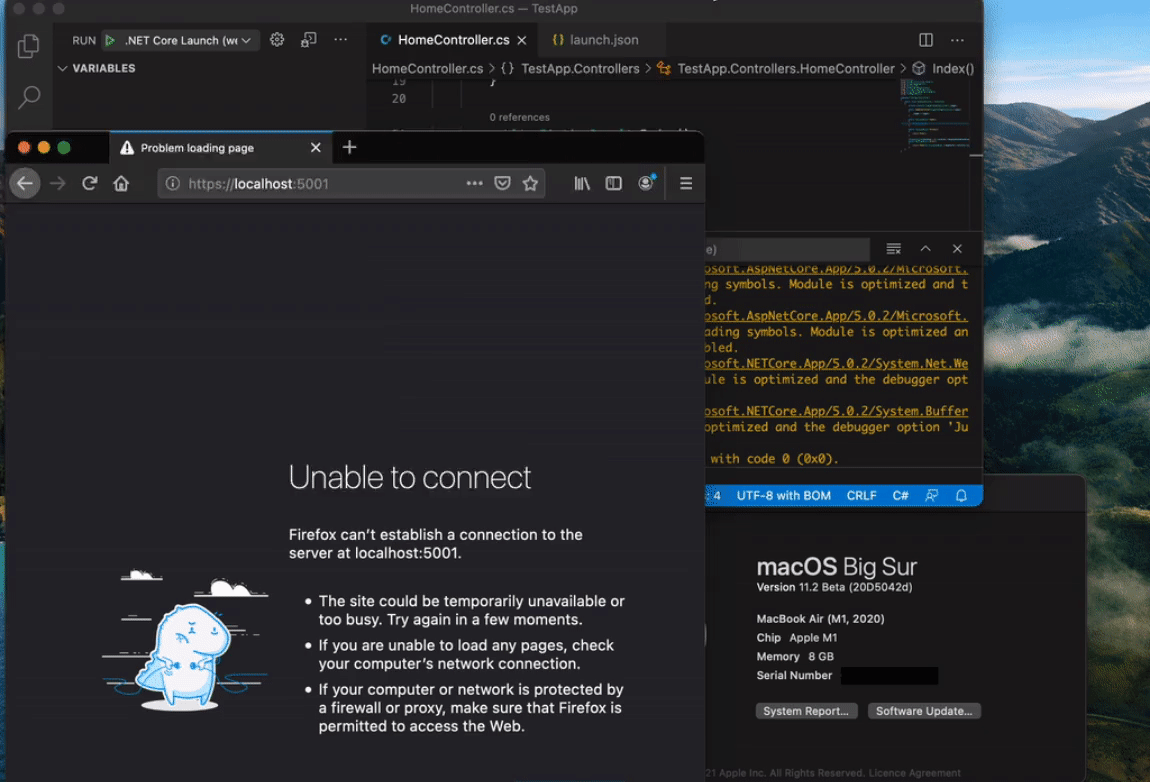Open Licence Agreement link in About This Mac
Image resolution: width=1150 pixels, height=782 pixels.
914,772
